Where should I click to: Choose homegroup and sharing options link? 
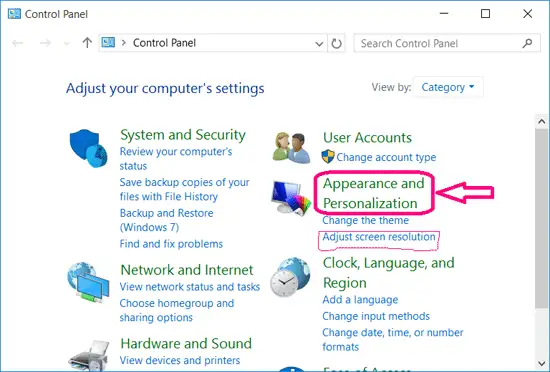(177, 310)
